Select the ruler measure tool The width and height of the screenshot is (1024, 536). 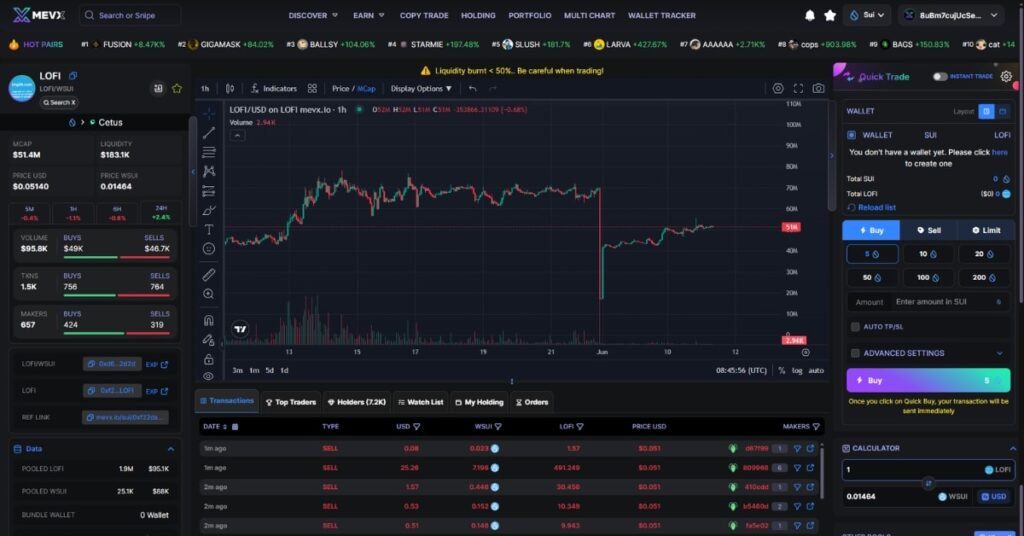[209, 275]
